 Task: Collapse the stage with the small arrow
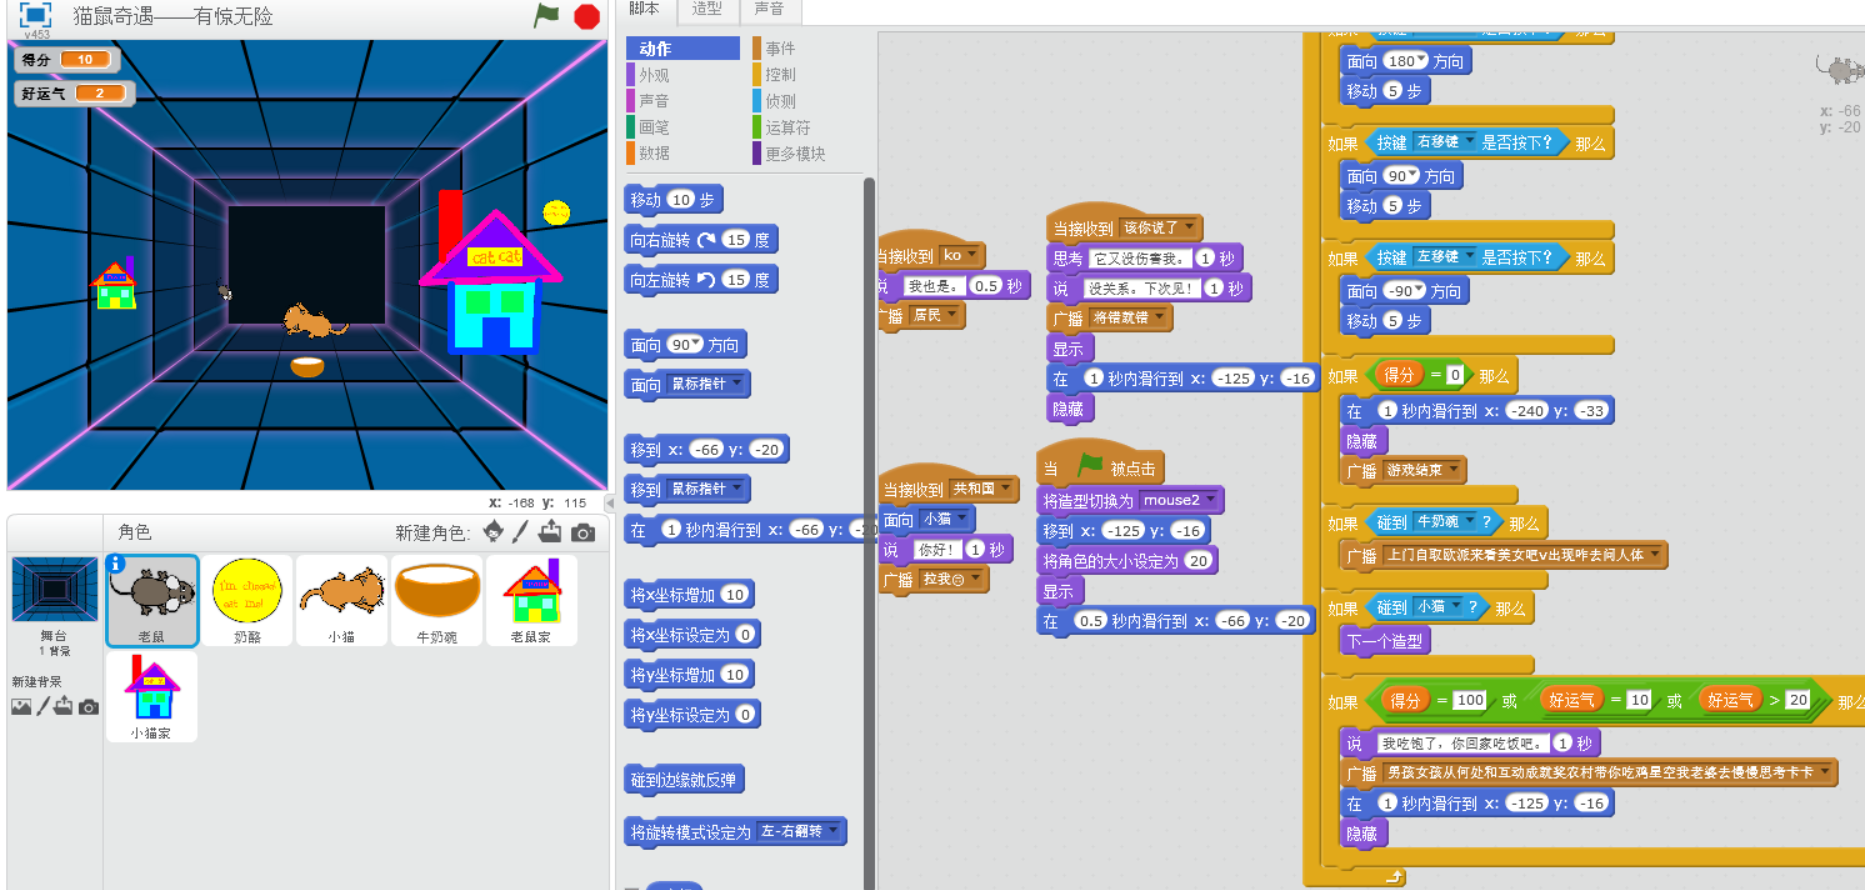pyautogui.click(x=610, y=502)
